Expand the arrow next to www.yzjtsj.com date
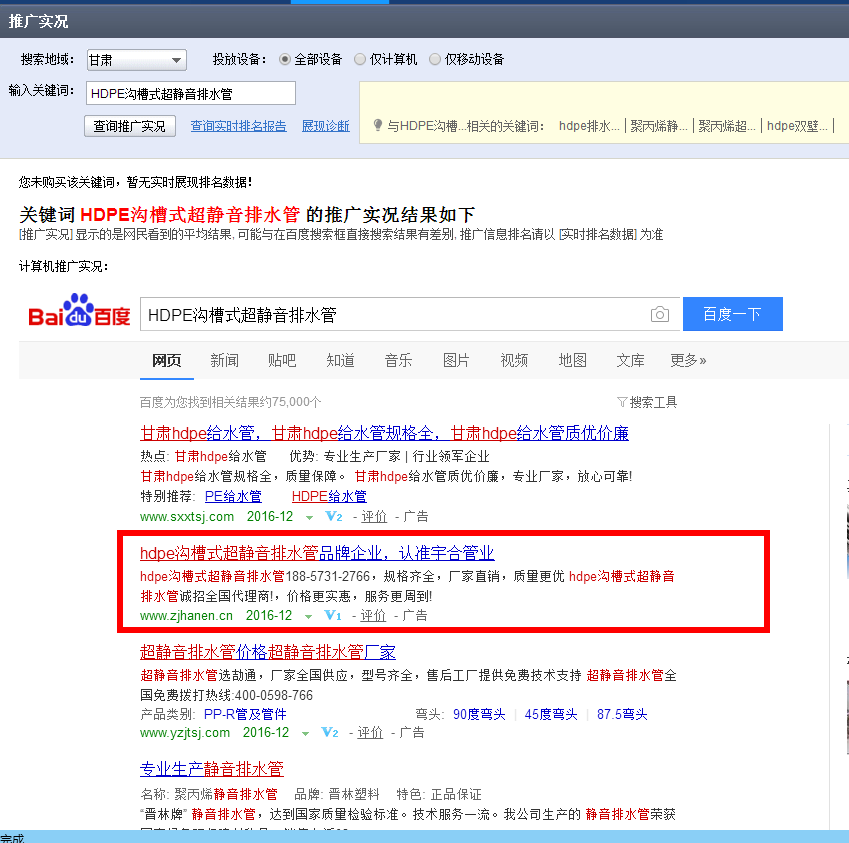 305,734
